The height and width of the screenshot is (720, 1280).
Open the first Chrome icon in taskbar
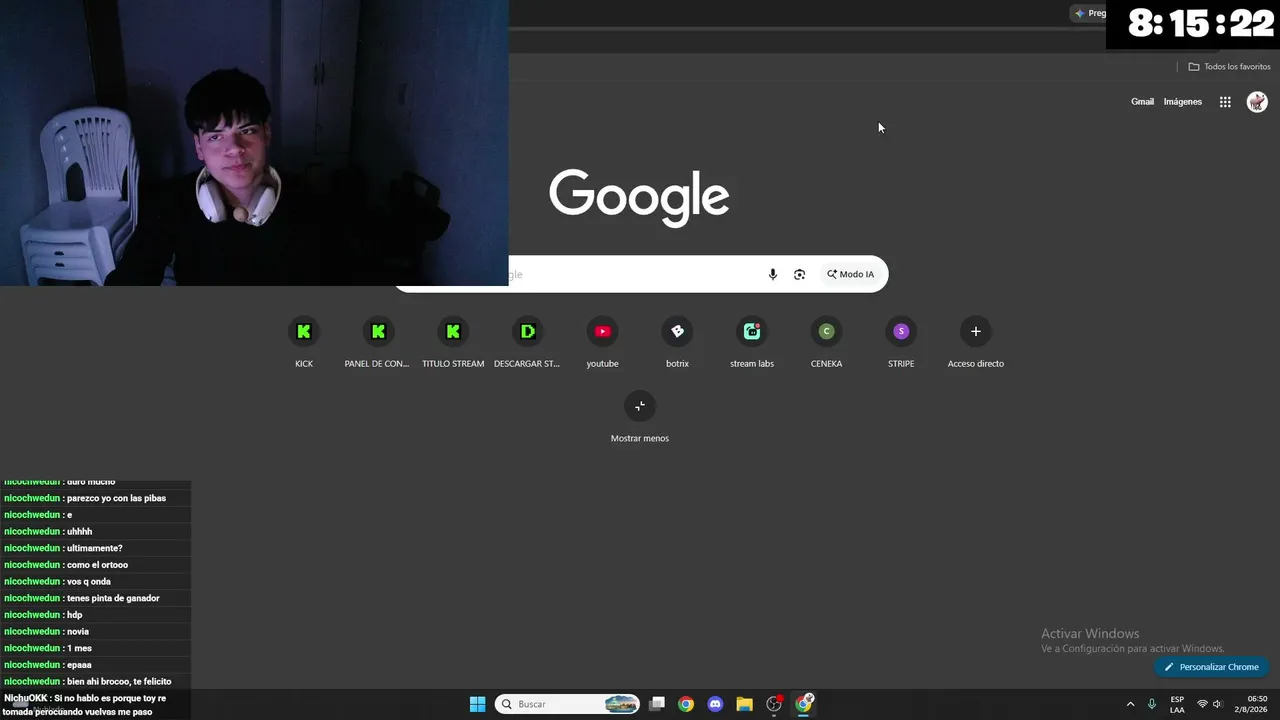tap(686, 704)
